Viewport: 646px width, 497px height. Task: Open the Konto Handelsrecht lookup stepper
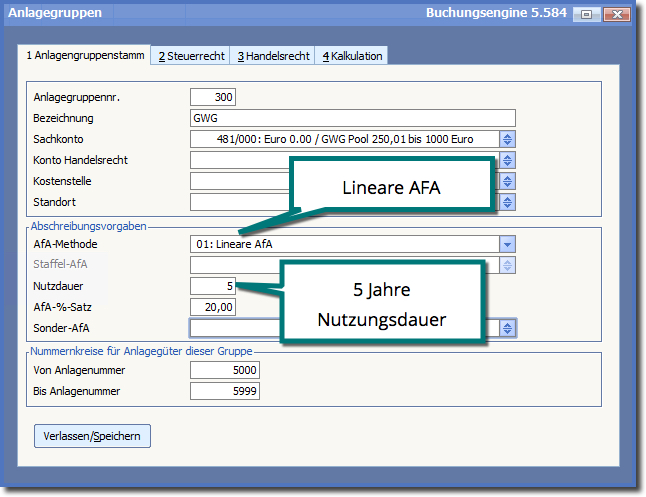point(507,160)
